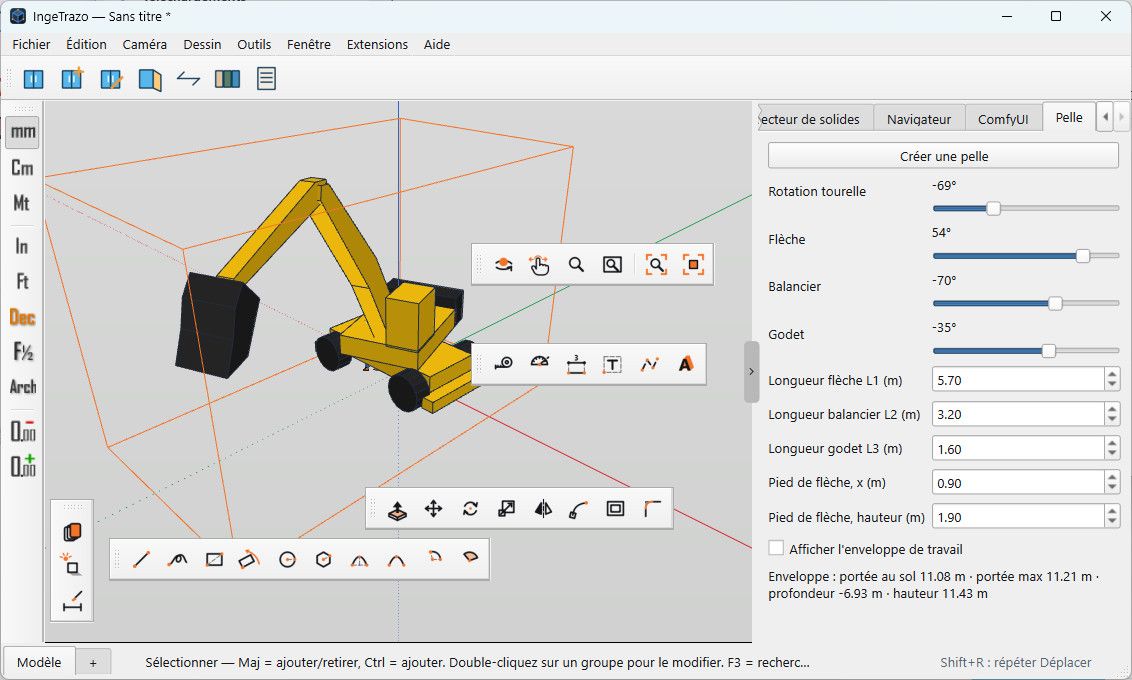The image size is (1132, 680).
Task: Enable the work envelope display checkbox
Action: point(776,549)
